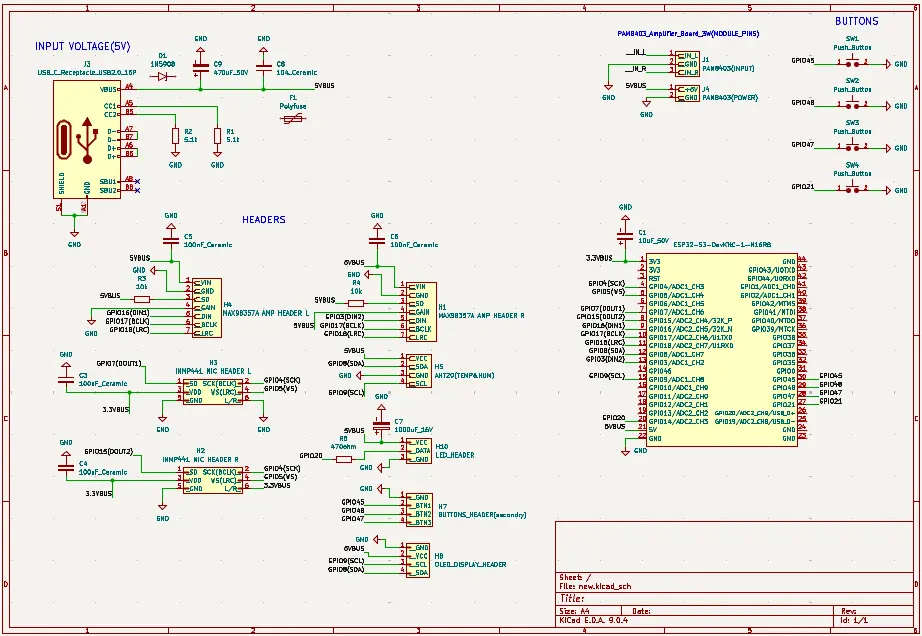Select header H10 LED_HEADER
This screenshot has height=636, width=922.
419,451
